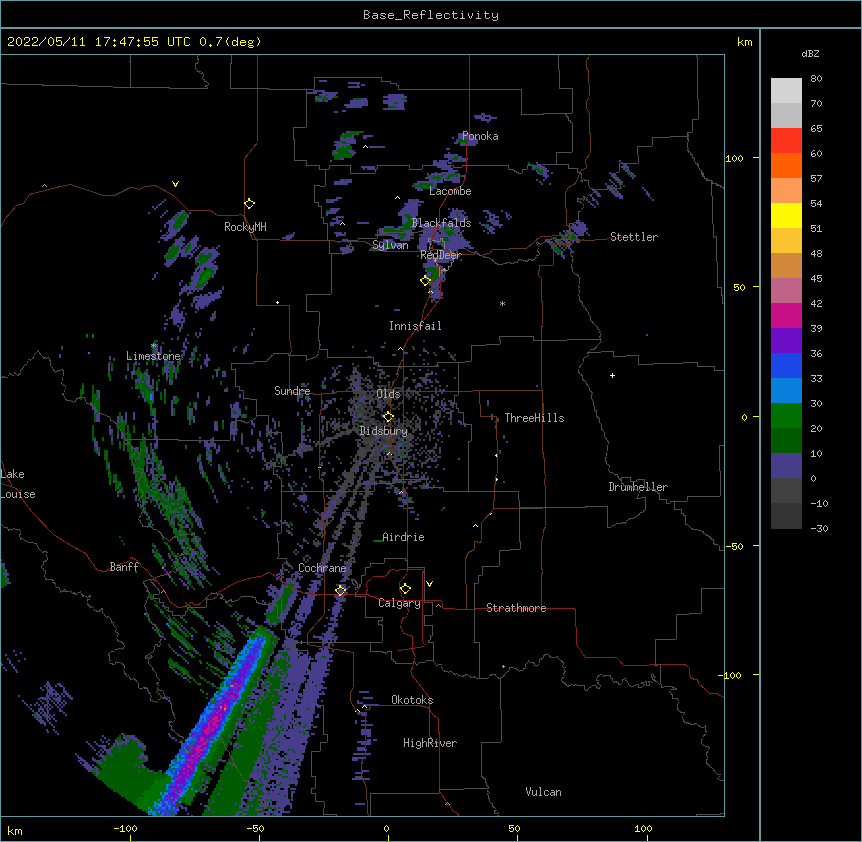Image resolution: width=862 pixels, height=842 pixels.
Task: Click the yellow V marker northwest of RockyMH
Action: click(175, 184)
